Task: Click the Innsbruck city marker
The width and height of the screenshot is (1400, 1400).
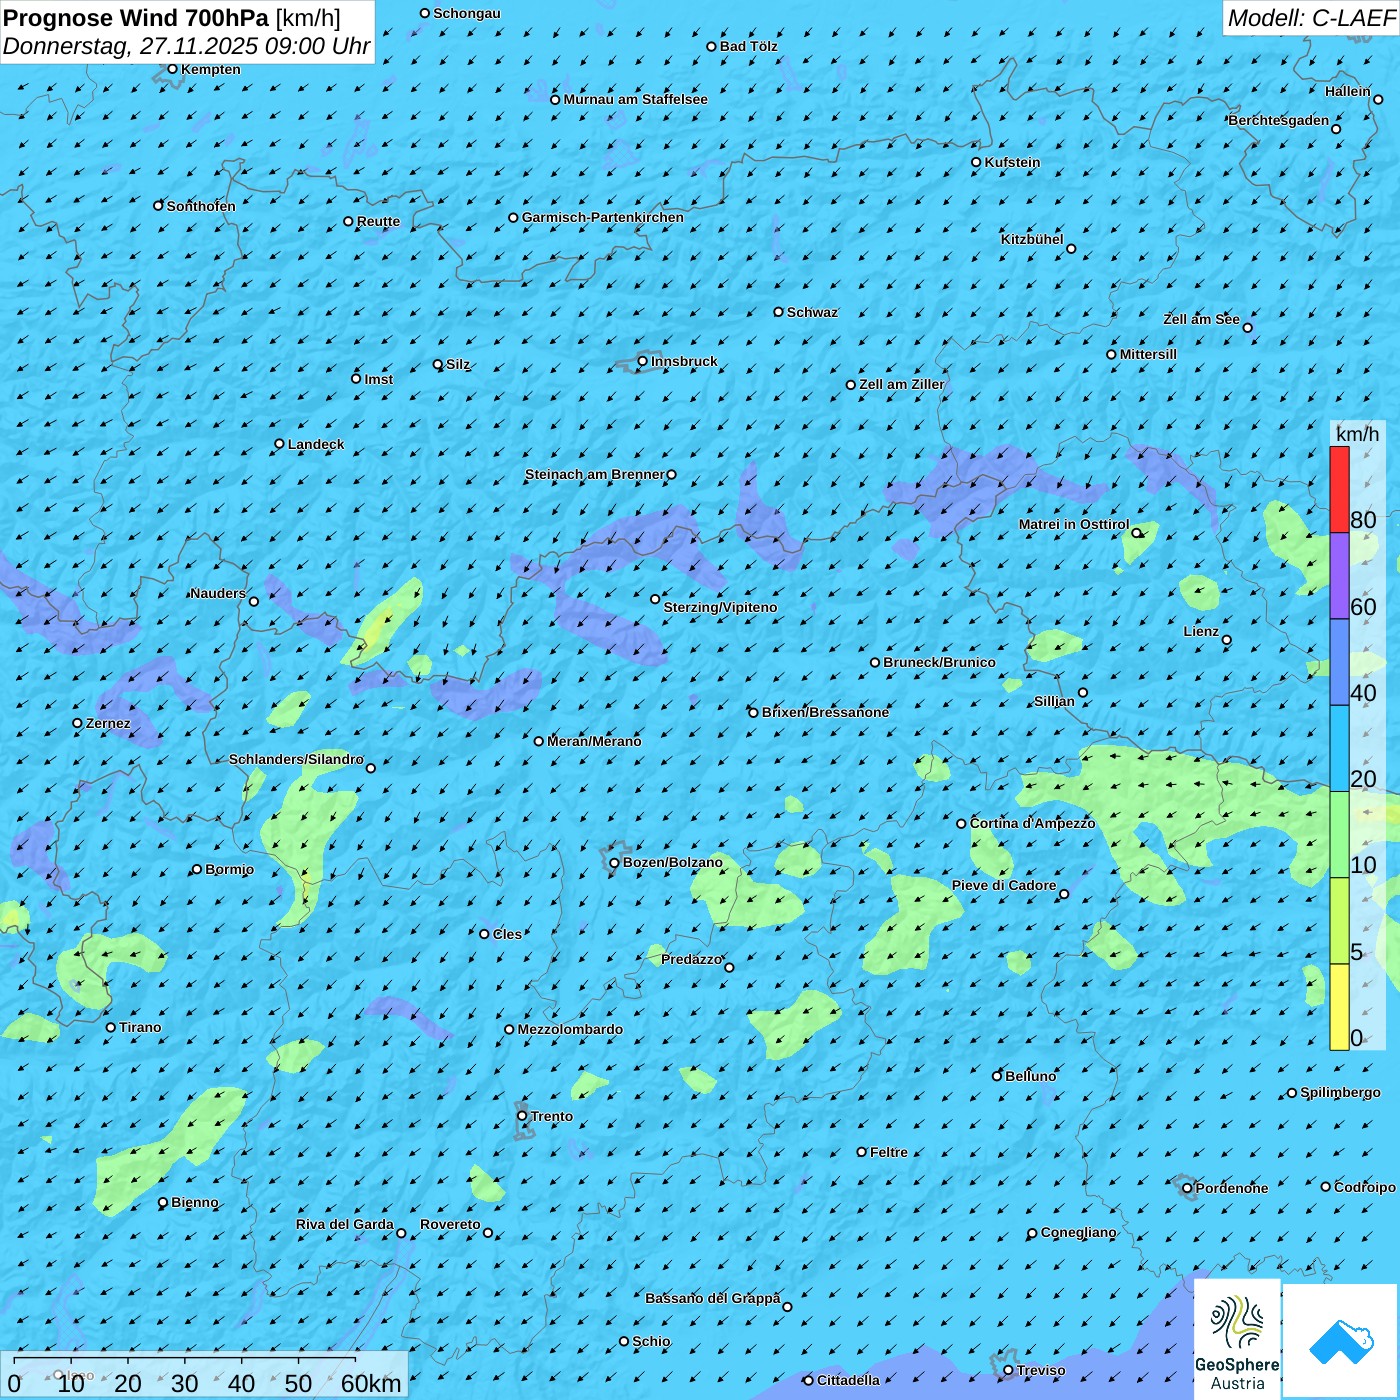Action: (x=643, y=362)
